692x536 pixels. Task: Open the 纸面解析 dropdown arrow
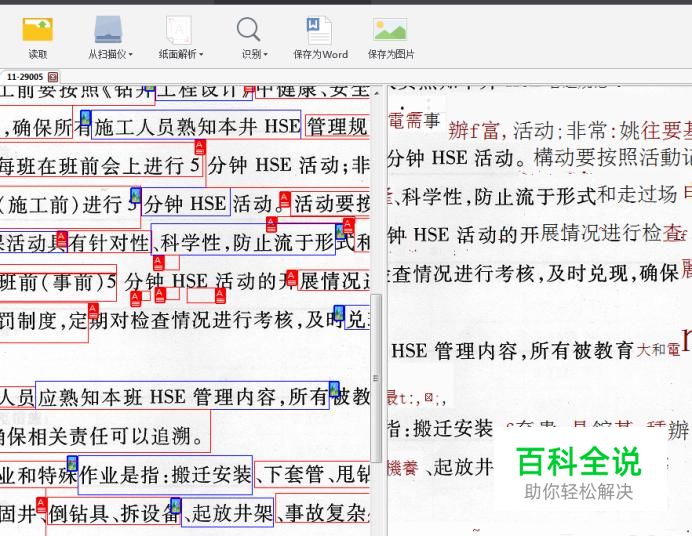pyautogui.click(x=201, y=55)
